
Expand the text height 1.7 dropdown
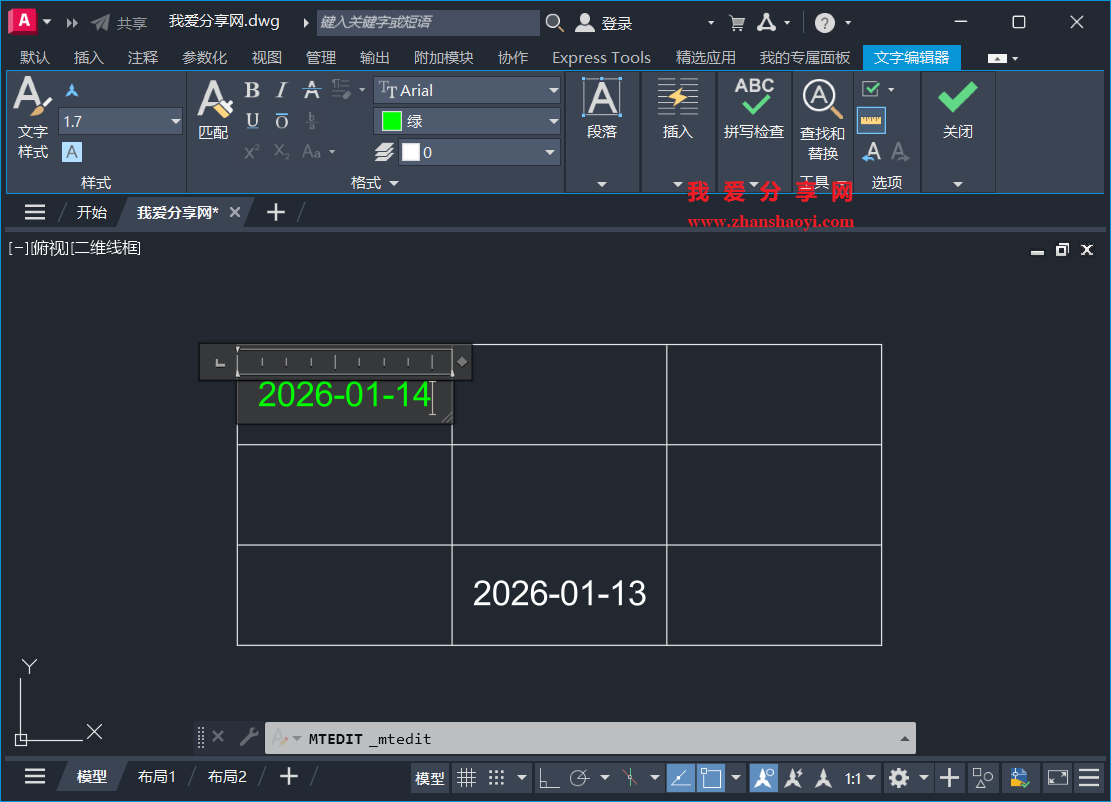point(175,121)
